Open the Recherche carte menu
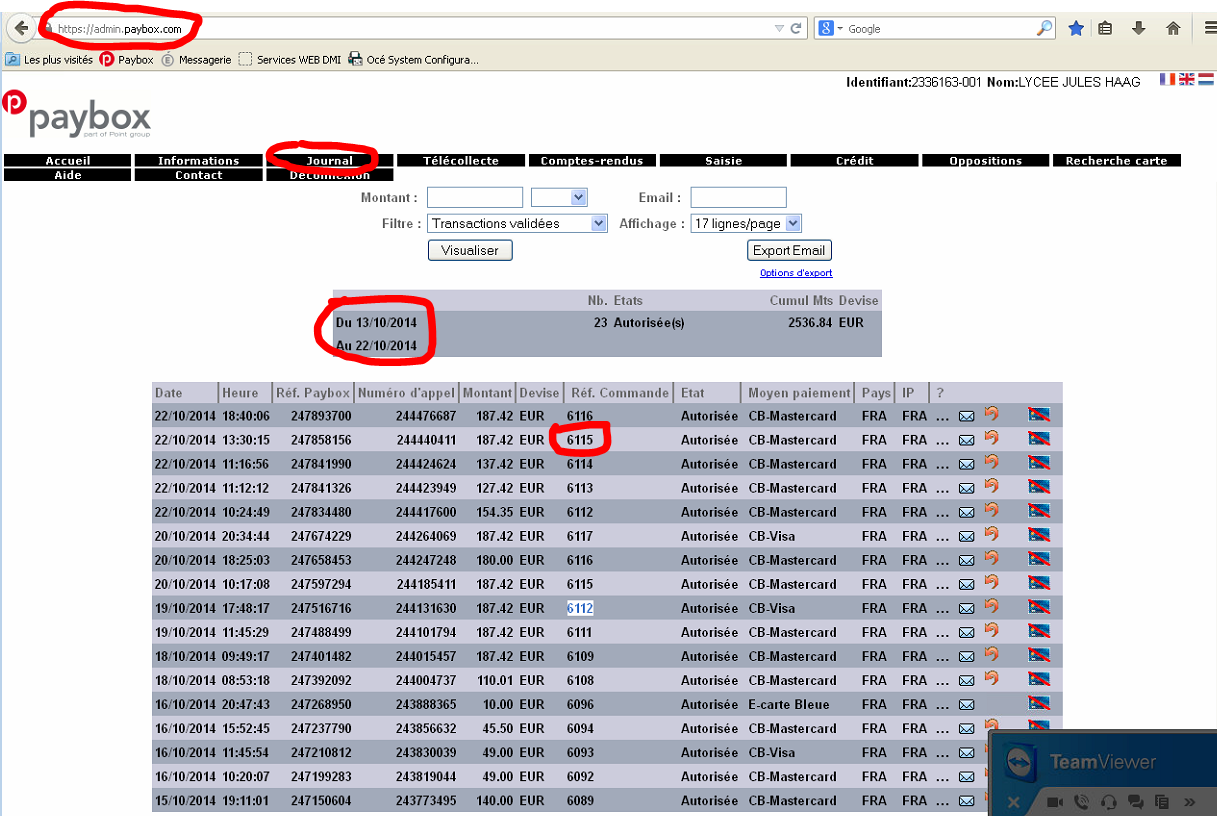Image resolution: width=1217 pixels, height=816 pixels. point(1117,161)
